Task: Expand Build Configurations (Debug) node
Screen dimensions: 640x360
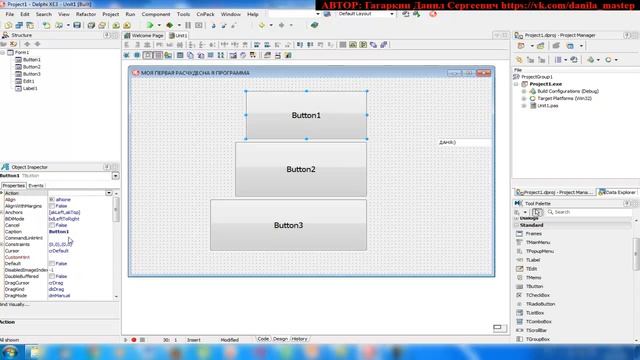Action: pyautogui.click(x=524, y=91)
